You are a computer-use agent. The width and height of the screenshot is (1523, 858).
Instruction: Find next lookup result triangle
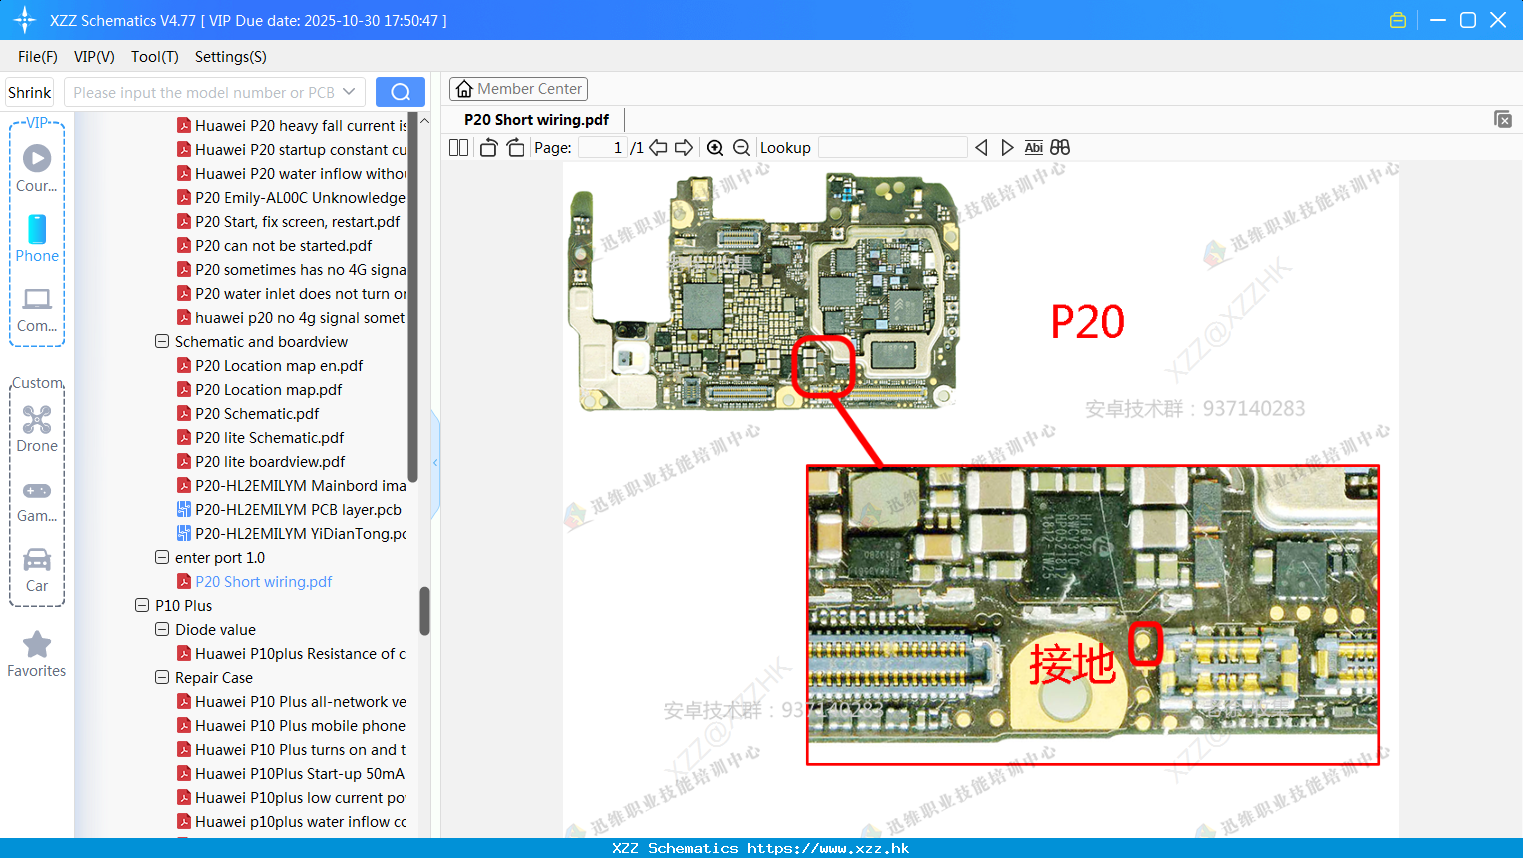pyautogui.click(x=1007, y=147)
